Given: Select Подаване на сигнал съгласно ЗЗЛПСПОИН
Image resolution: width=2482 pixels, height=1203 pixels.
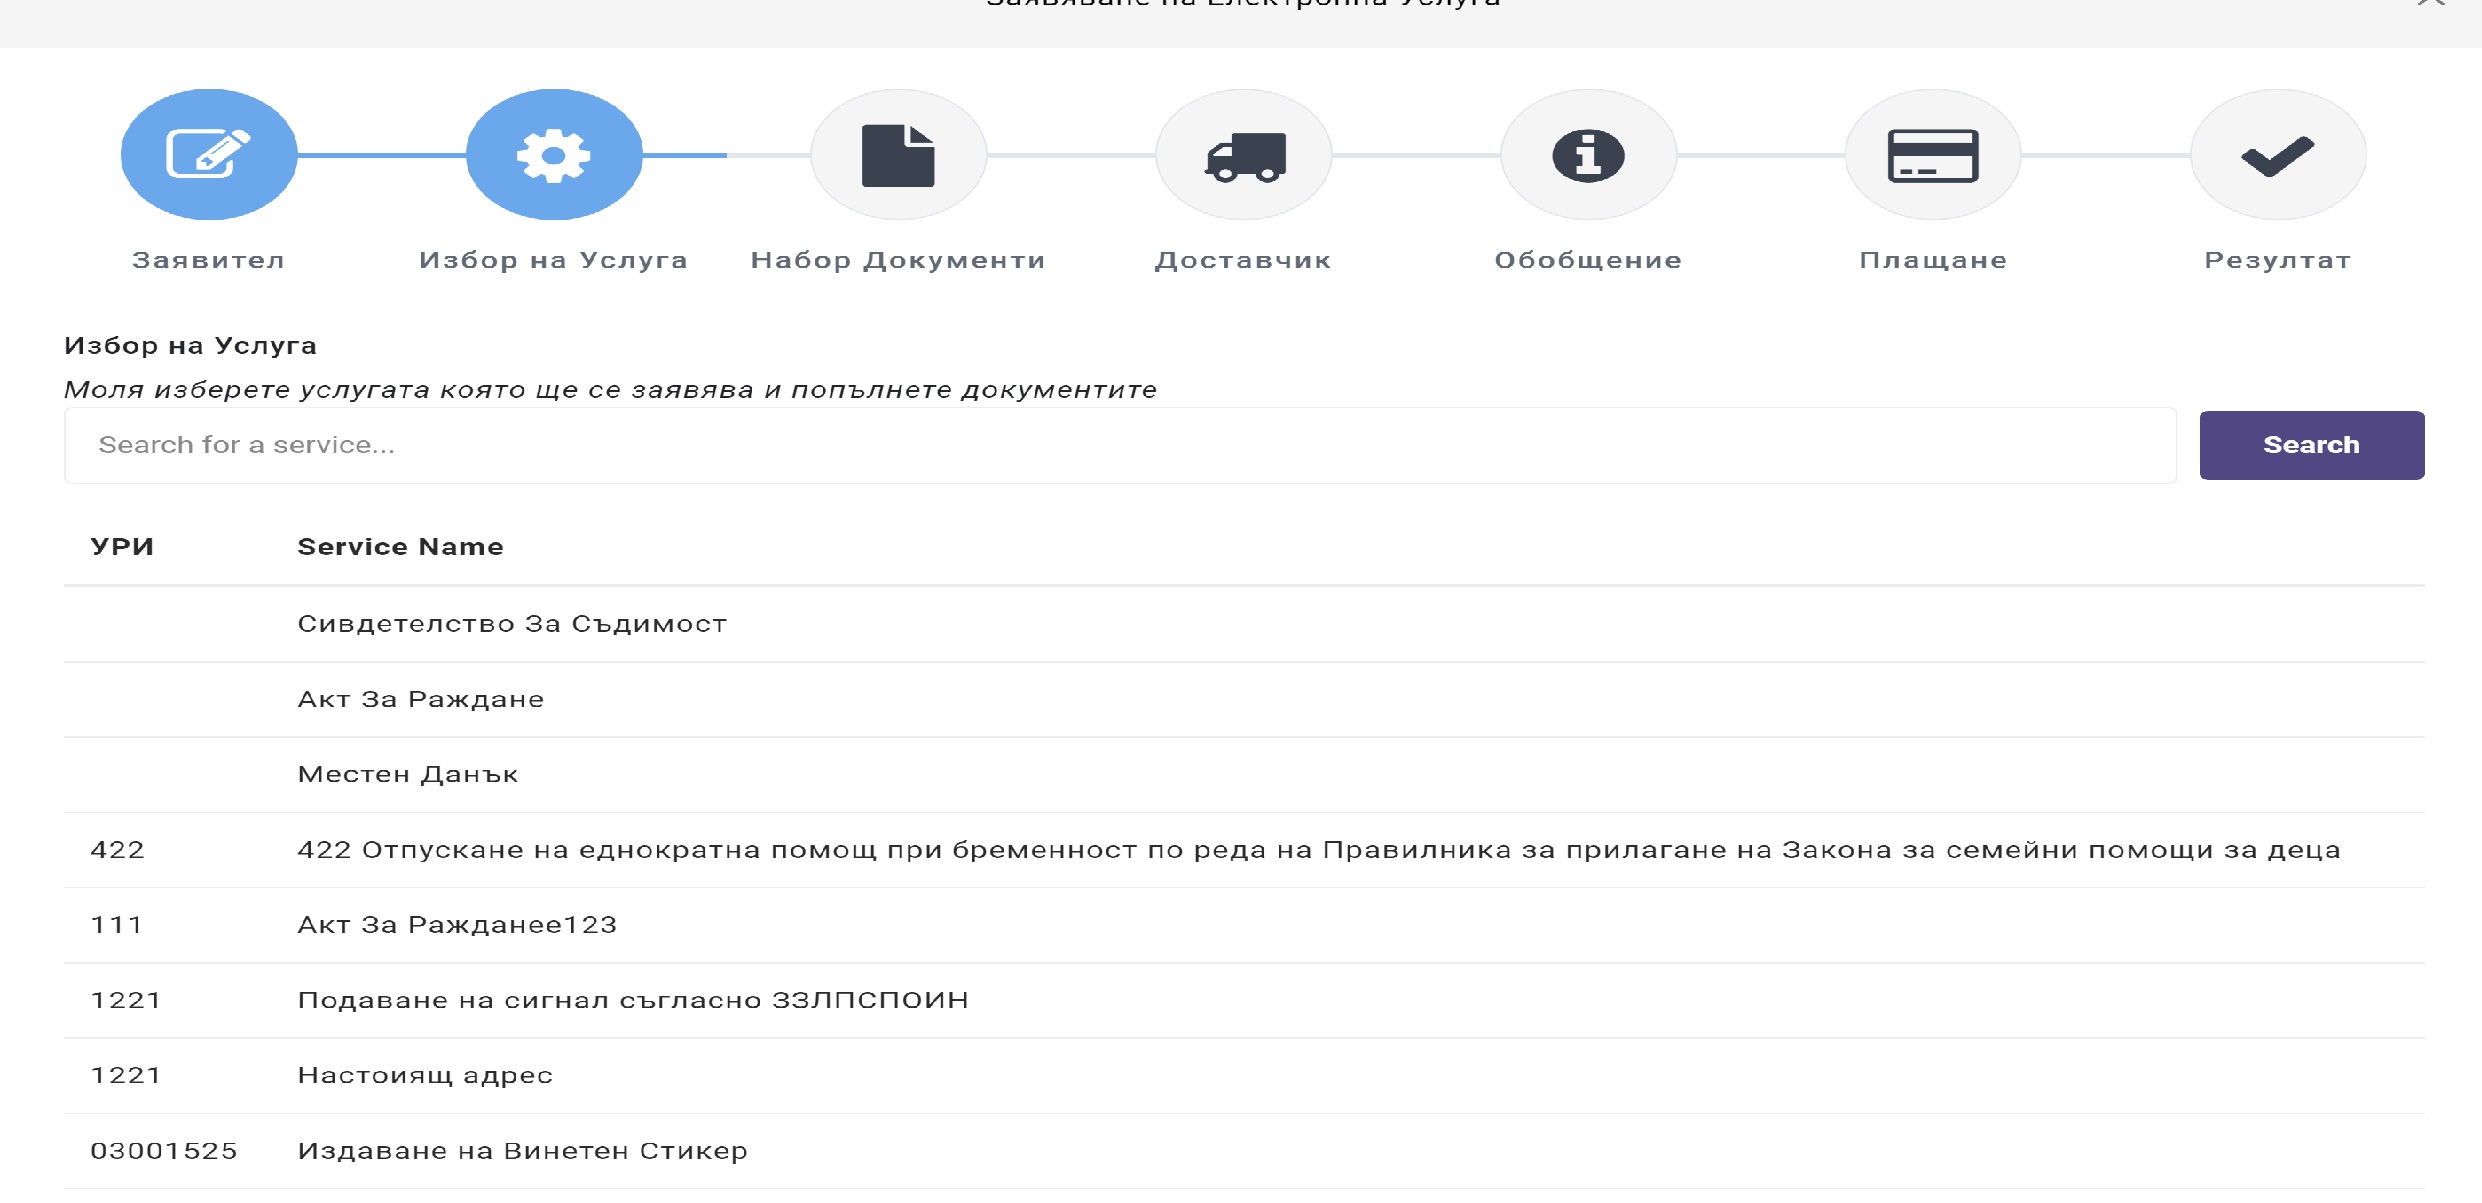Looking at the screenshot, I should coord(633,1000).
